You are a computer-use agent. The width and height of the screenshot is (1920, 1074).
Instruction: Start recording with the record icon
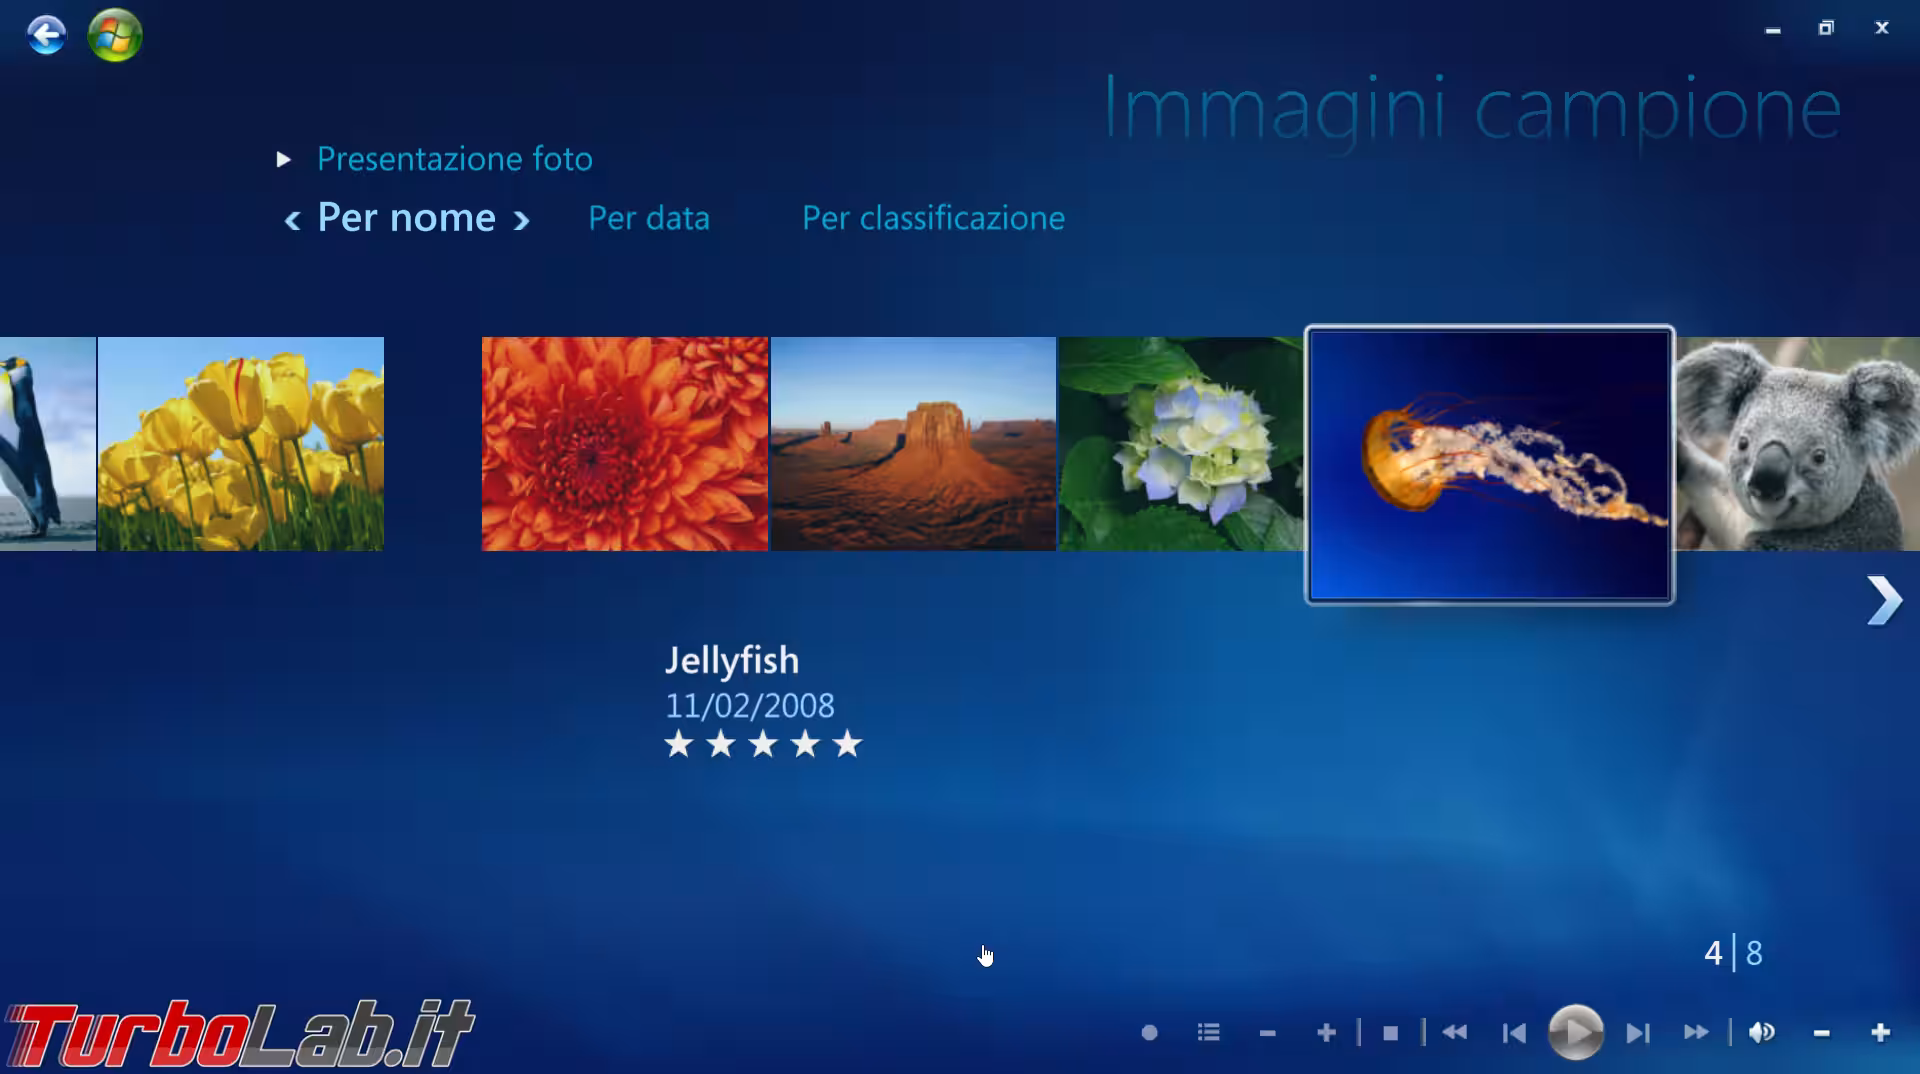click(1150, 1033)
